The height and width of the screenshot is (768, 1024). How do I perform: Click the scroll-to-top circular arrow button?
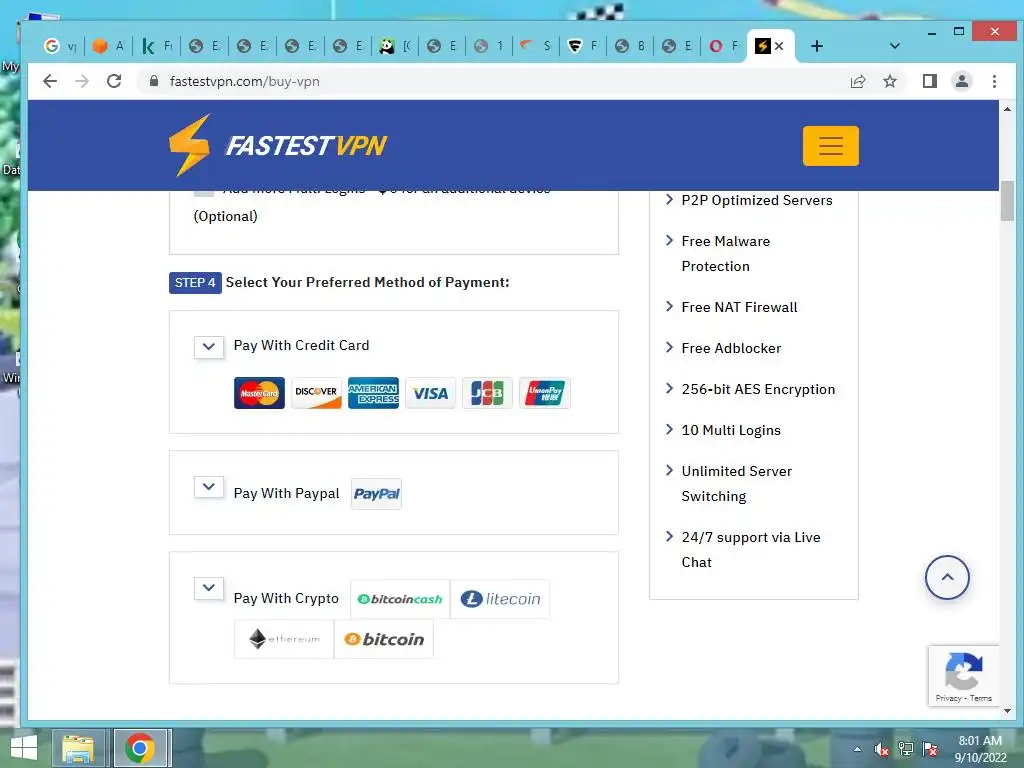pyautogui.click(x=947, y=577)
